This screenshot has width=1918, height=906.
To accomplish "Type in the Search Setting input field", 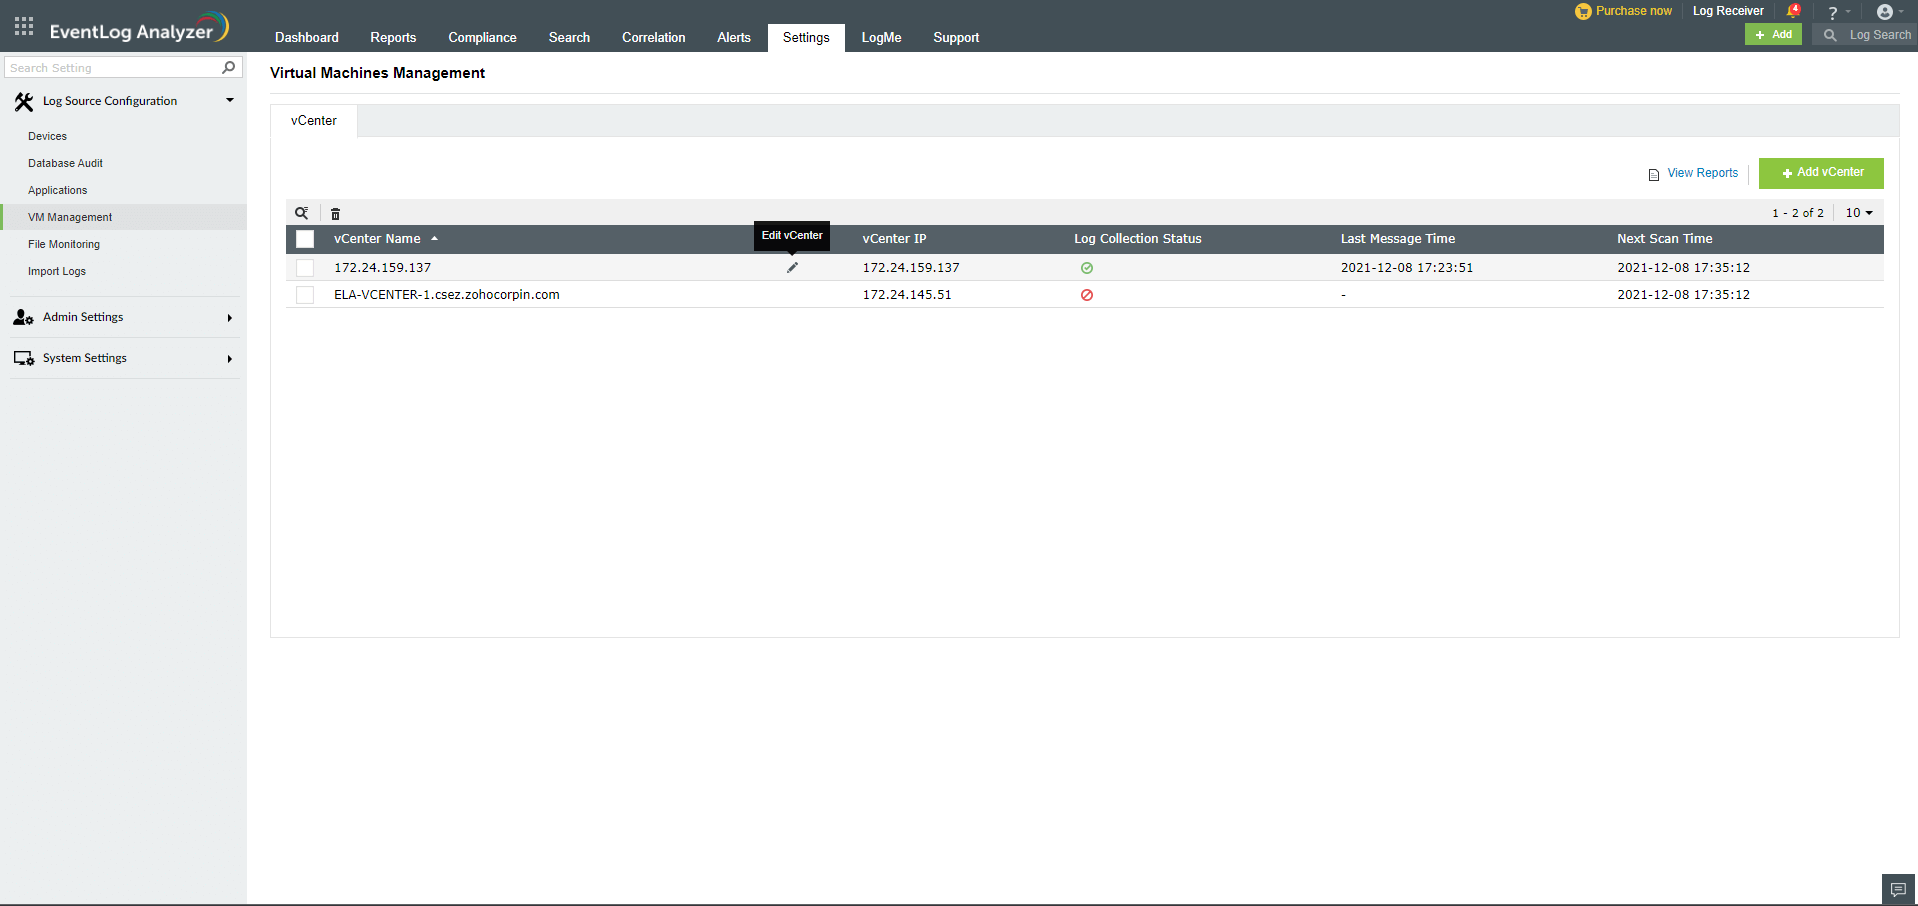I will pos(110,67).
